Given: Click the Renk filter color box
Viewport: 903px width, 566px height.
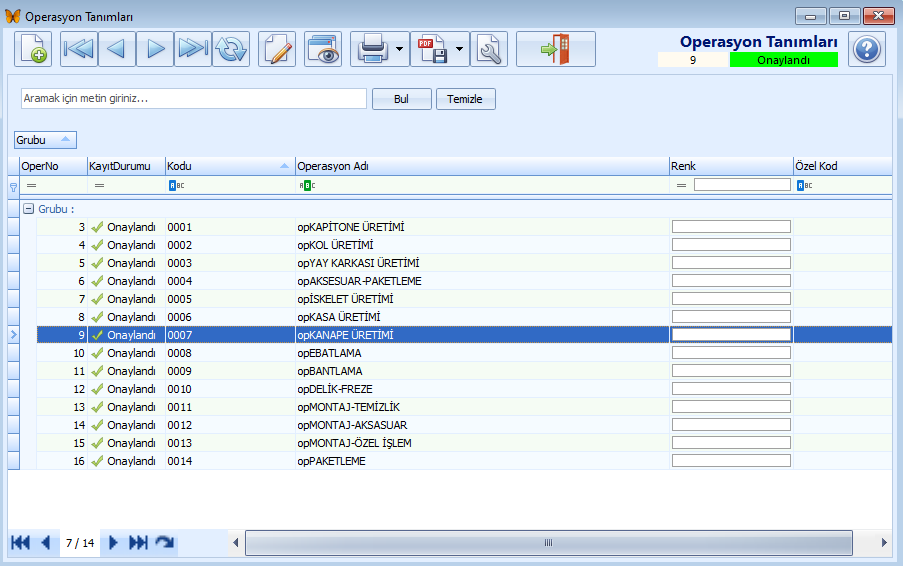Looking at the screenshot, I should 742,185.
